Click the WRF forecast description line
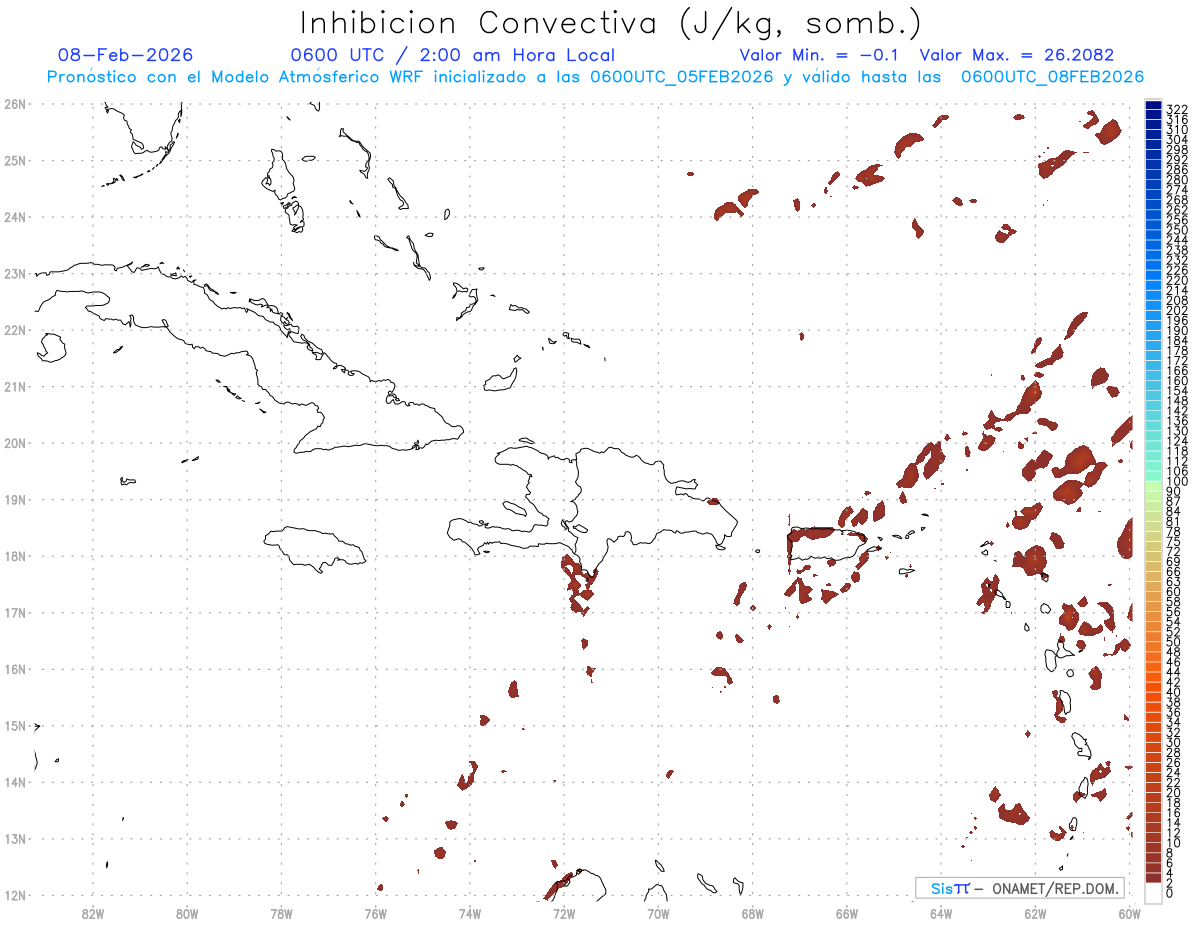Screen dimensions: 1200x927 595,77
